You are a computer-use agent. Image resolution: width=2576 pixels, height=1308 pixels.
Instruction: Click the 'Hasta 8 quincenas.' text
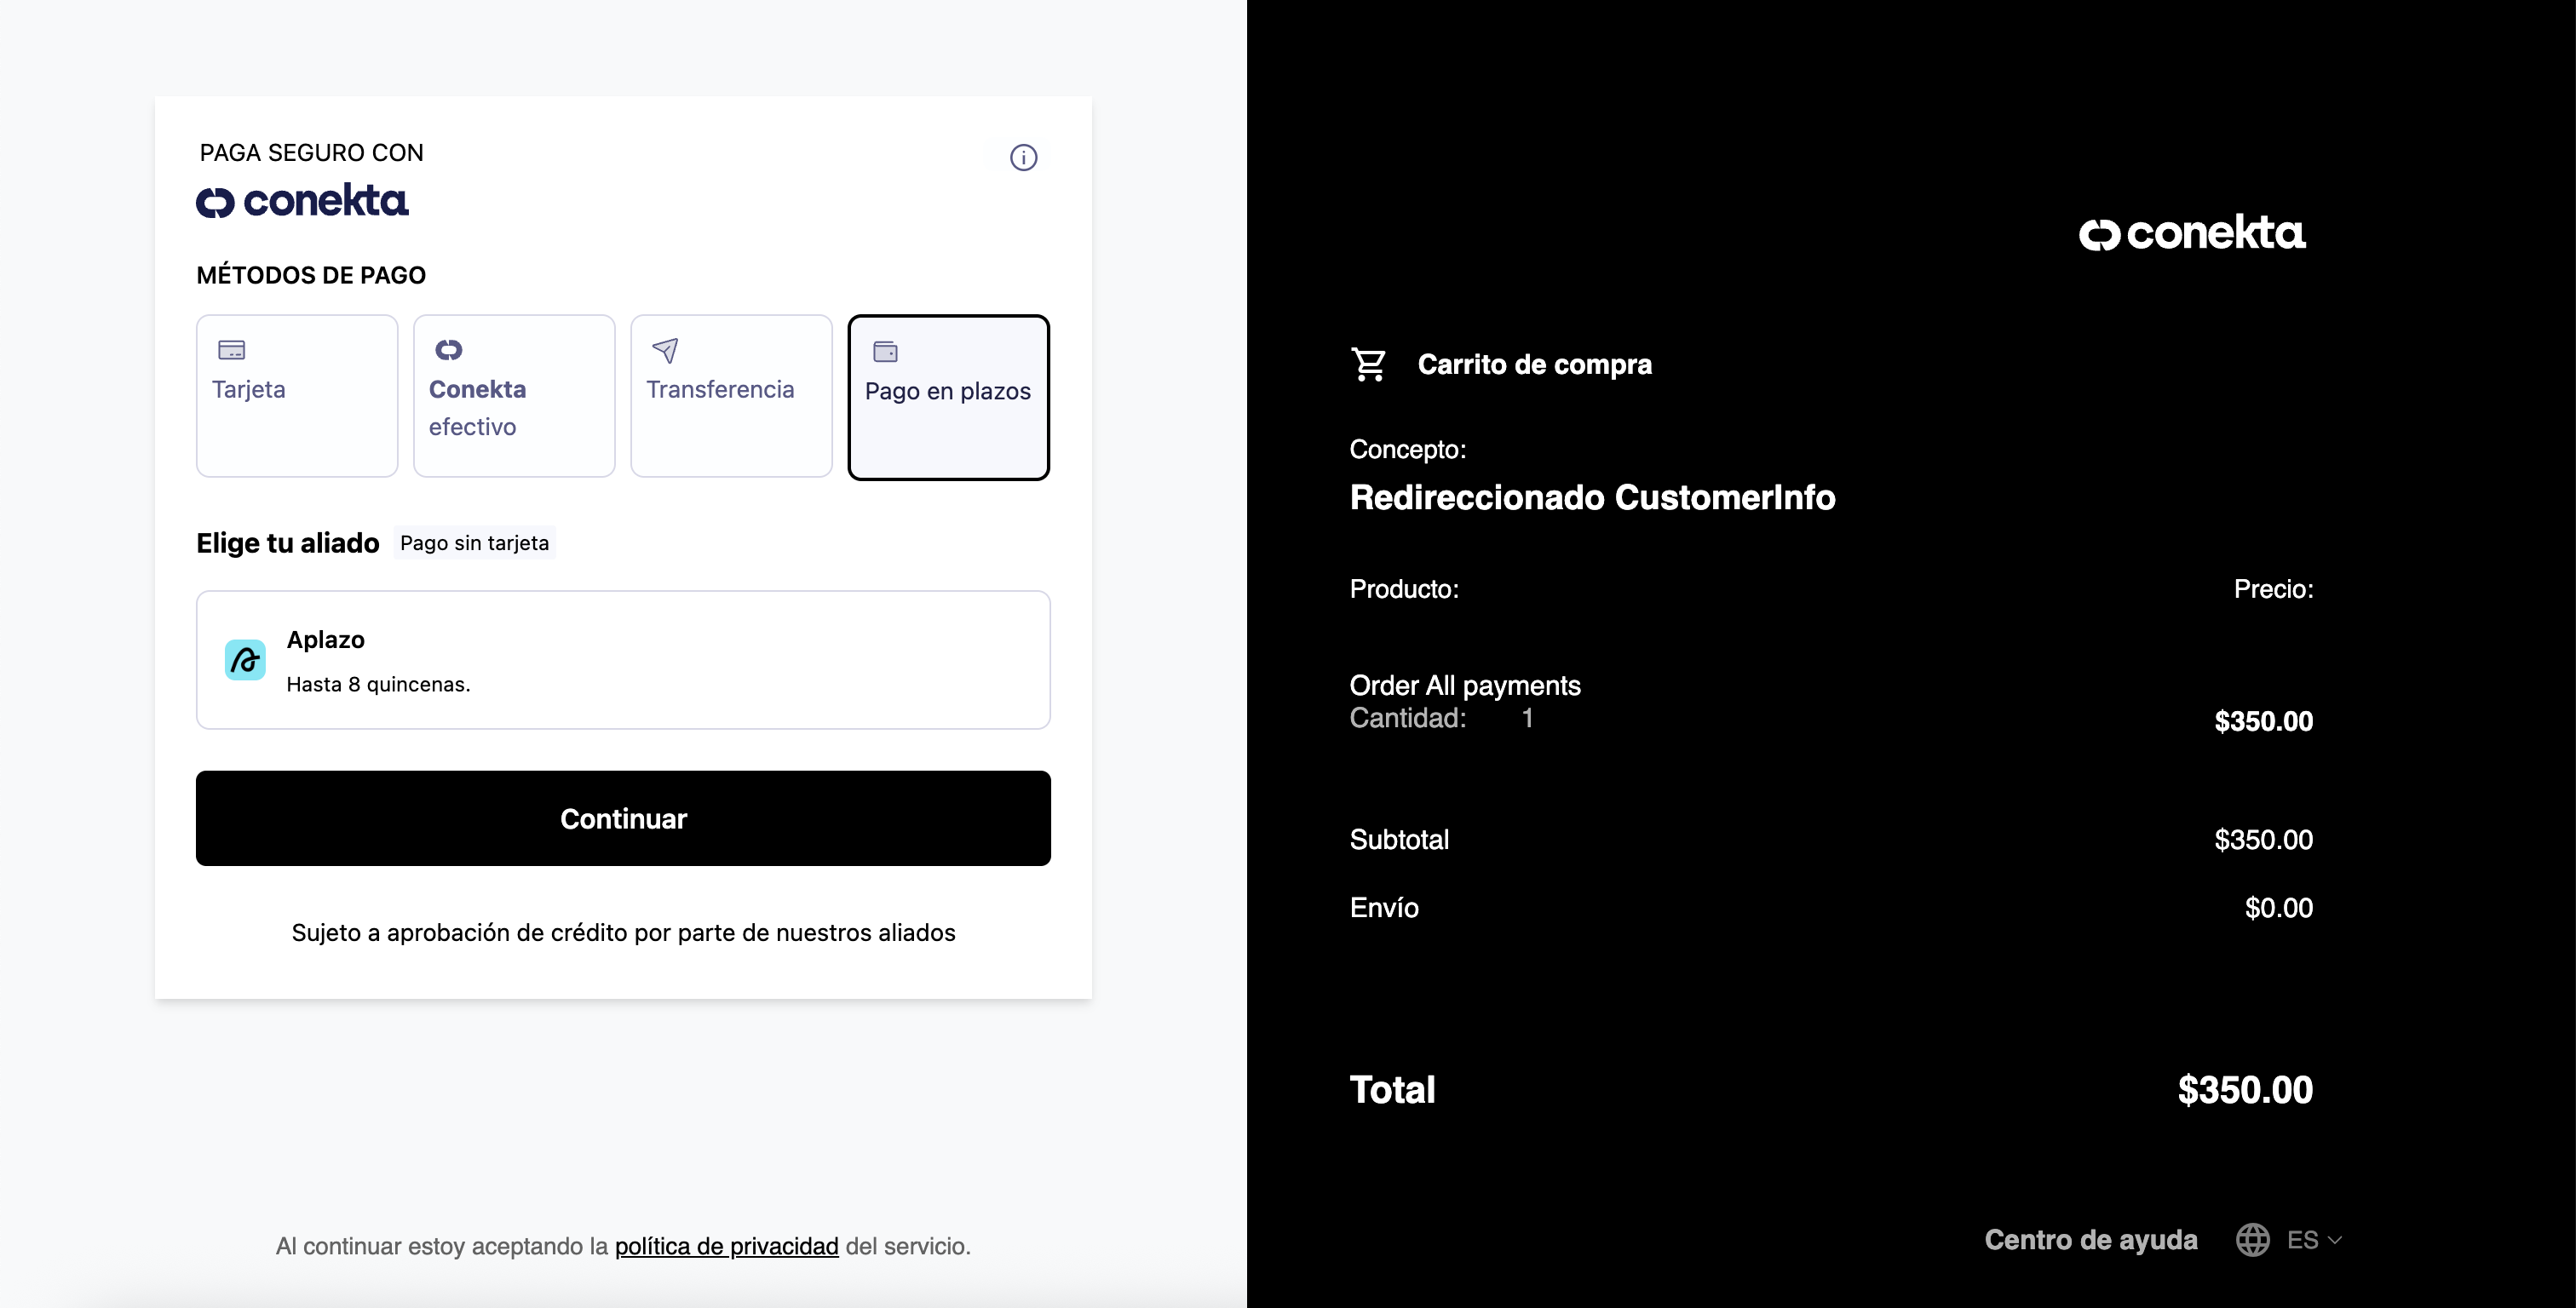pyautogui.click(x=378, y=684)
